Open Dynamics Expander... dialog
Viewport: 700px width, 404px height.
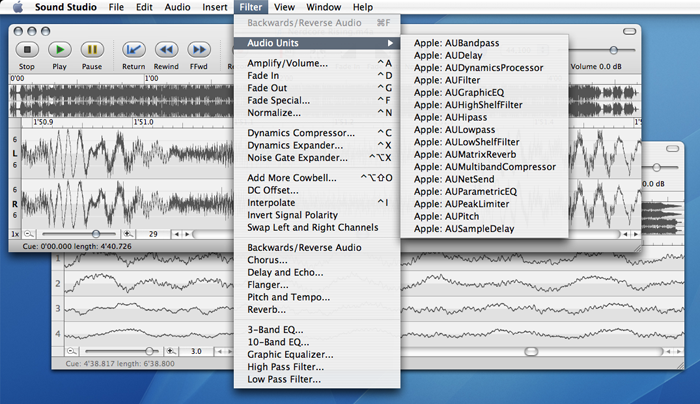317,146
